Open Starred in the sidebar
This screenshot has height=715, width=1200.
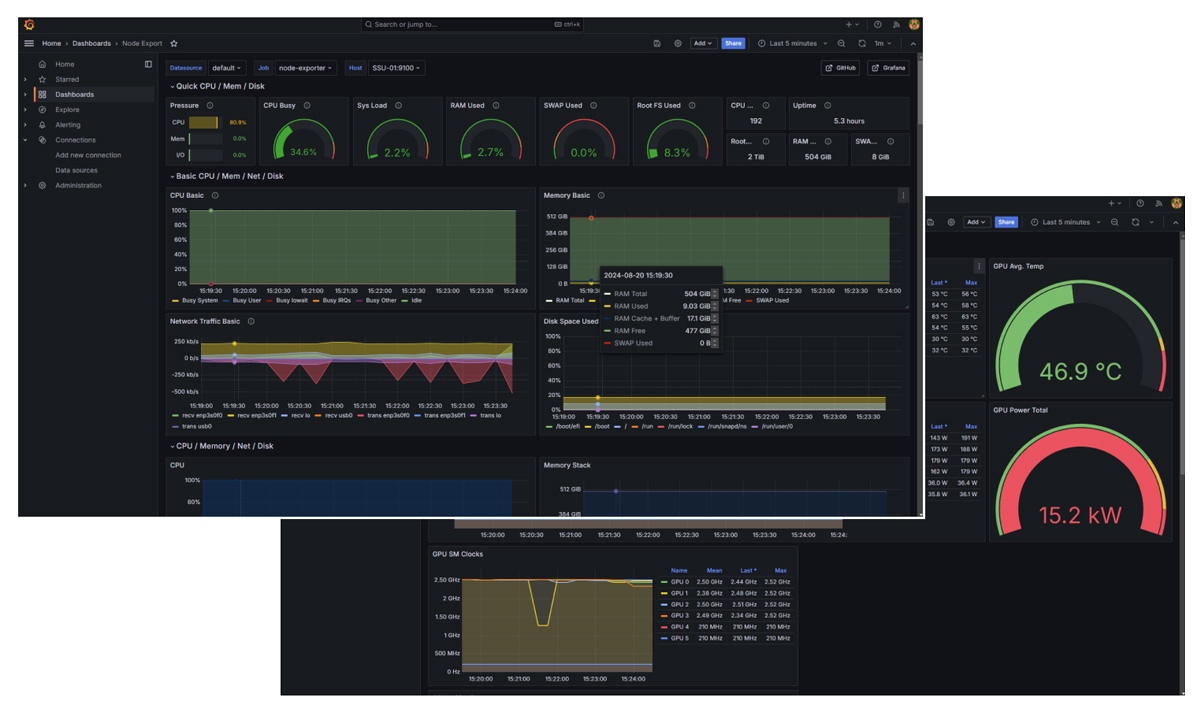coord(67,79)
